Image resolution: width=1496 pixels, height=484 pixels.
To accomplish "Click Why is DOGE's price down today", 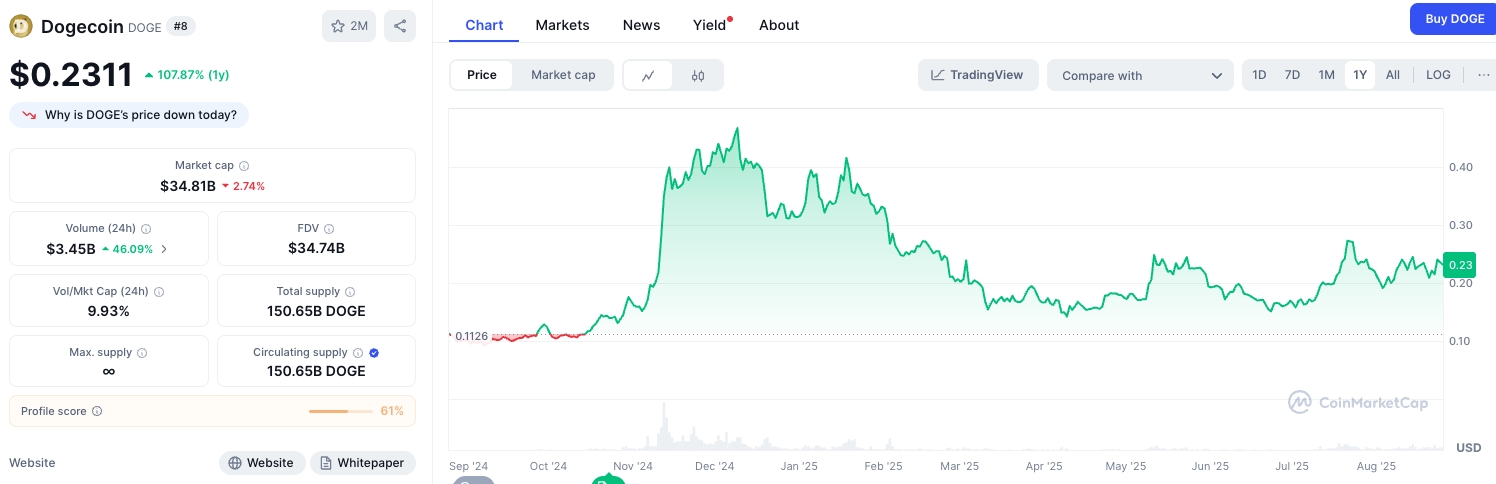I will 129,115.
